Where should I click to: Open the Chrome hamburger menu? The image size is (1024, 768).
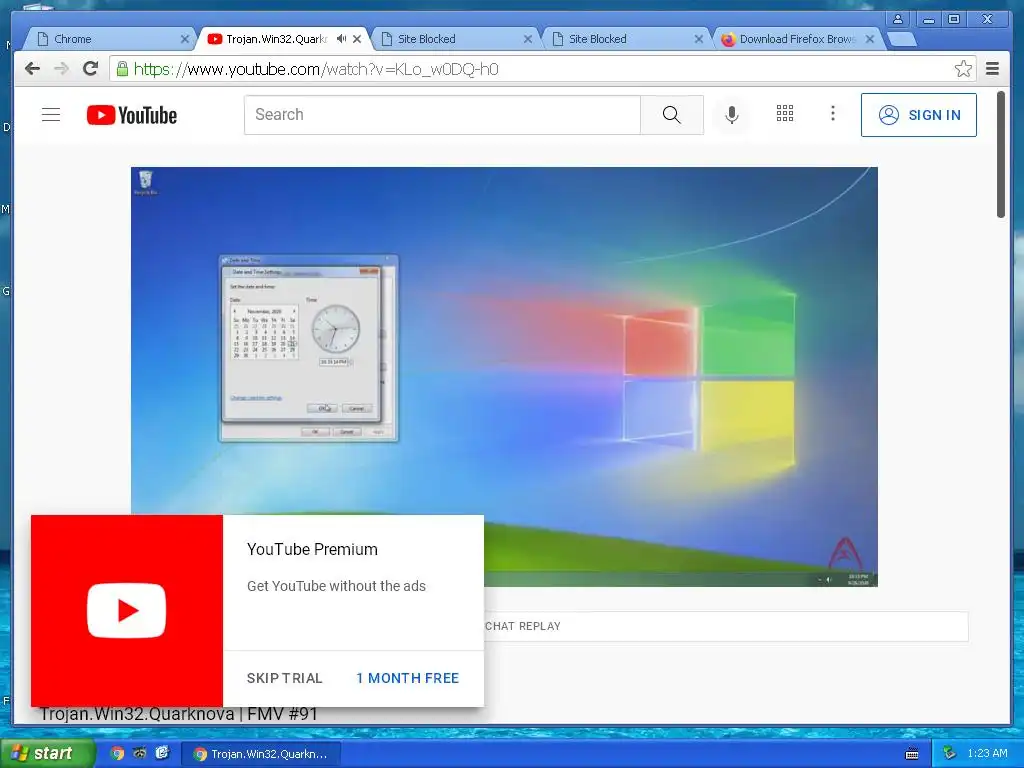[992, 69]
